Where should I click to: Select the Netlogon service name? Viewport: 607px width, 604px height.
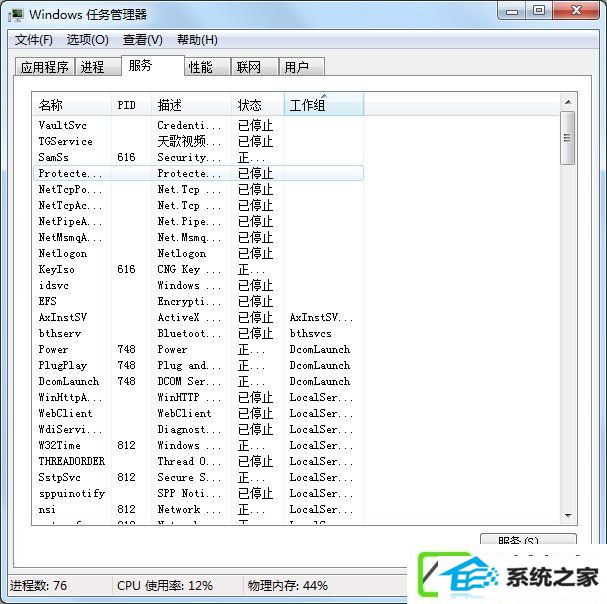tap(63, 253)
